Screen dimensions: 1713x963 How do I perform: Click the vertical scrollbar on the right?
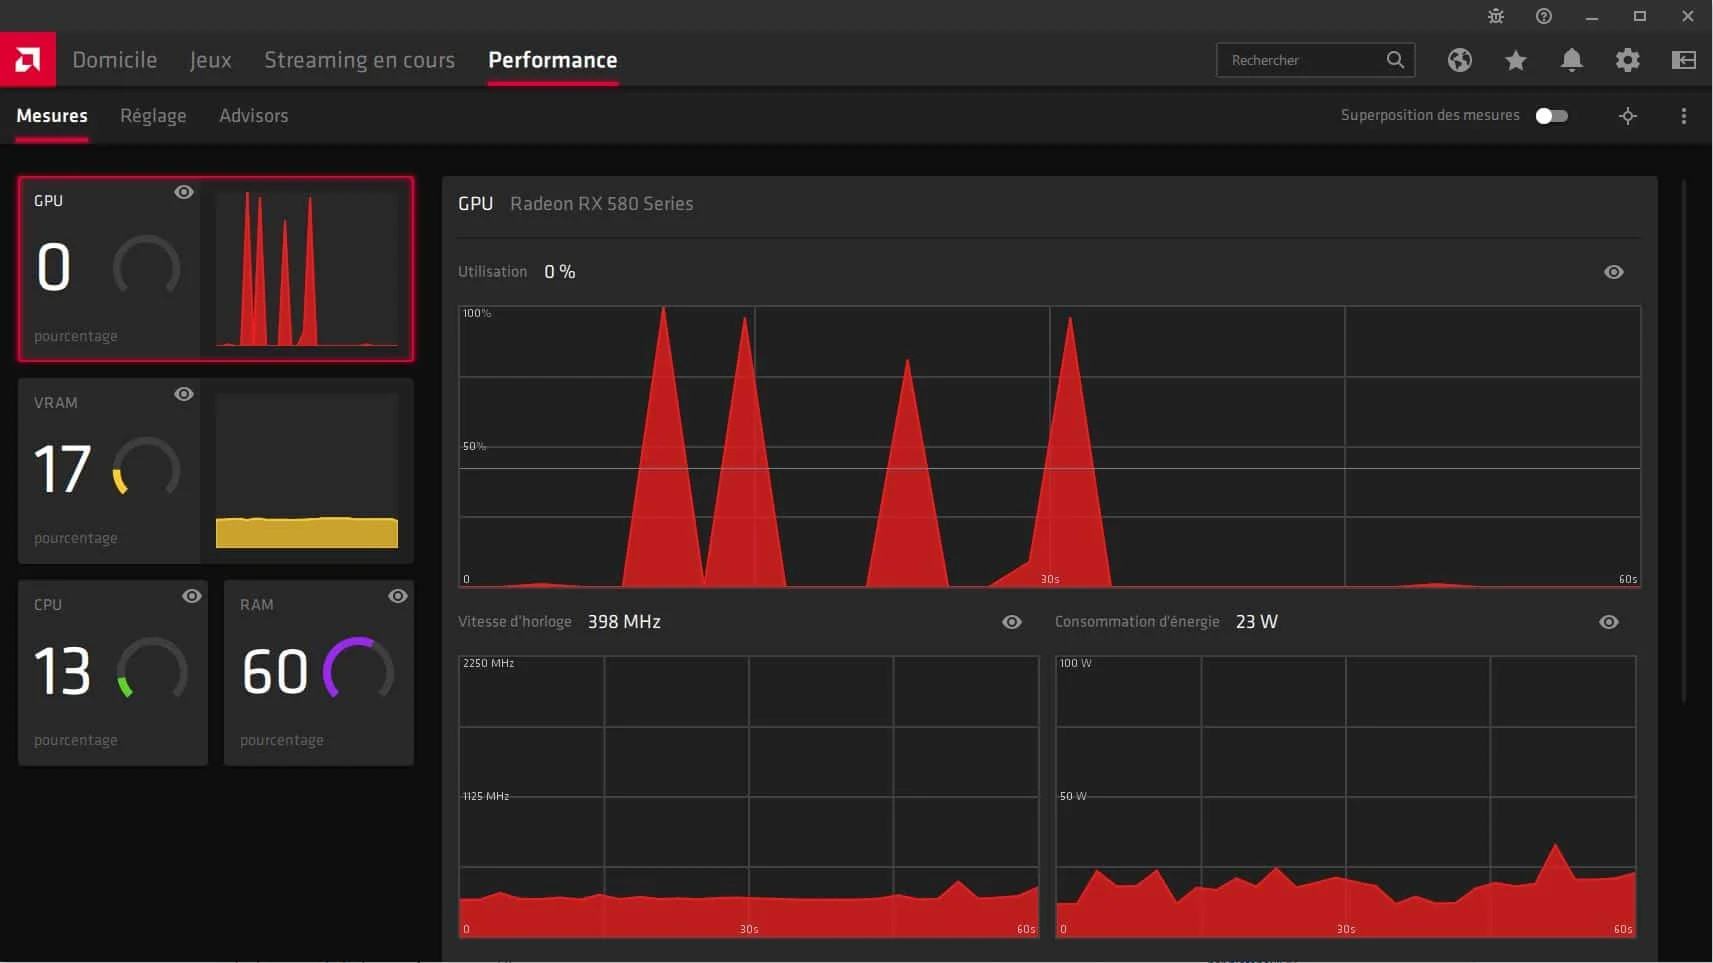[x=1684, y=440]
